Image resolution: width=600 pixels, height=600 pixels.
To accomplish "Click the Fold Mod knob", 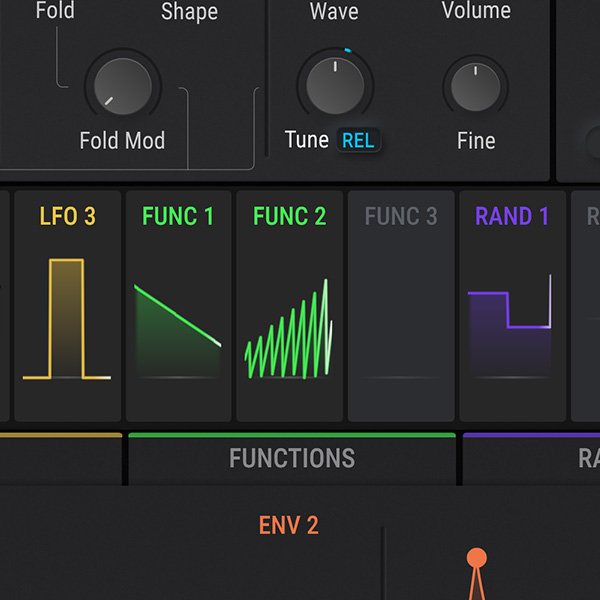I will (122, 87).
